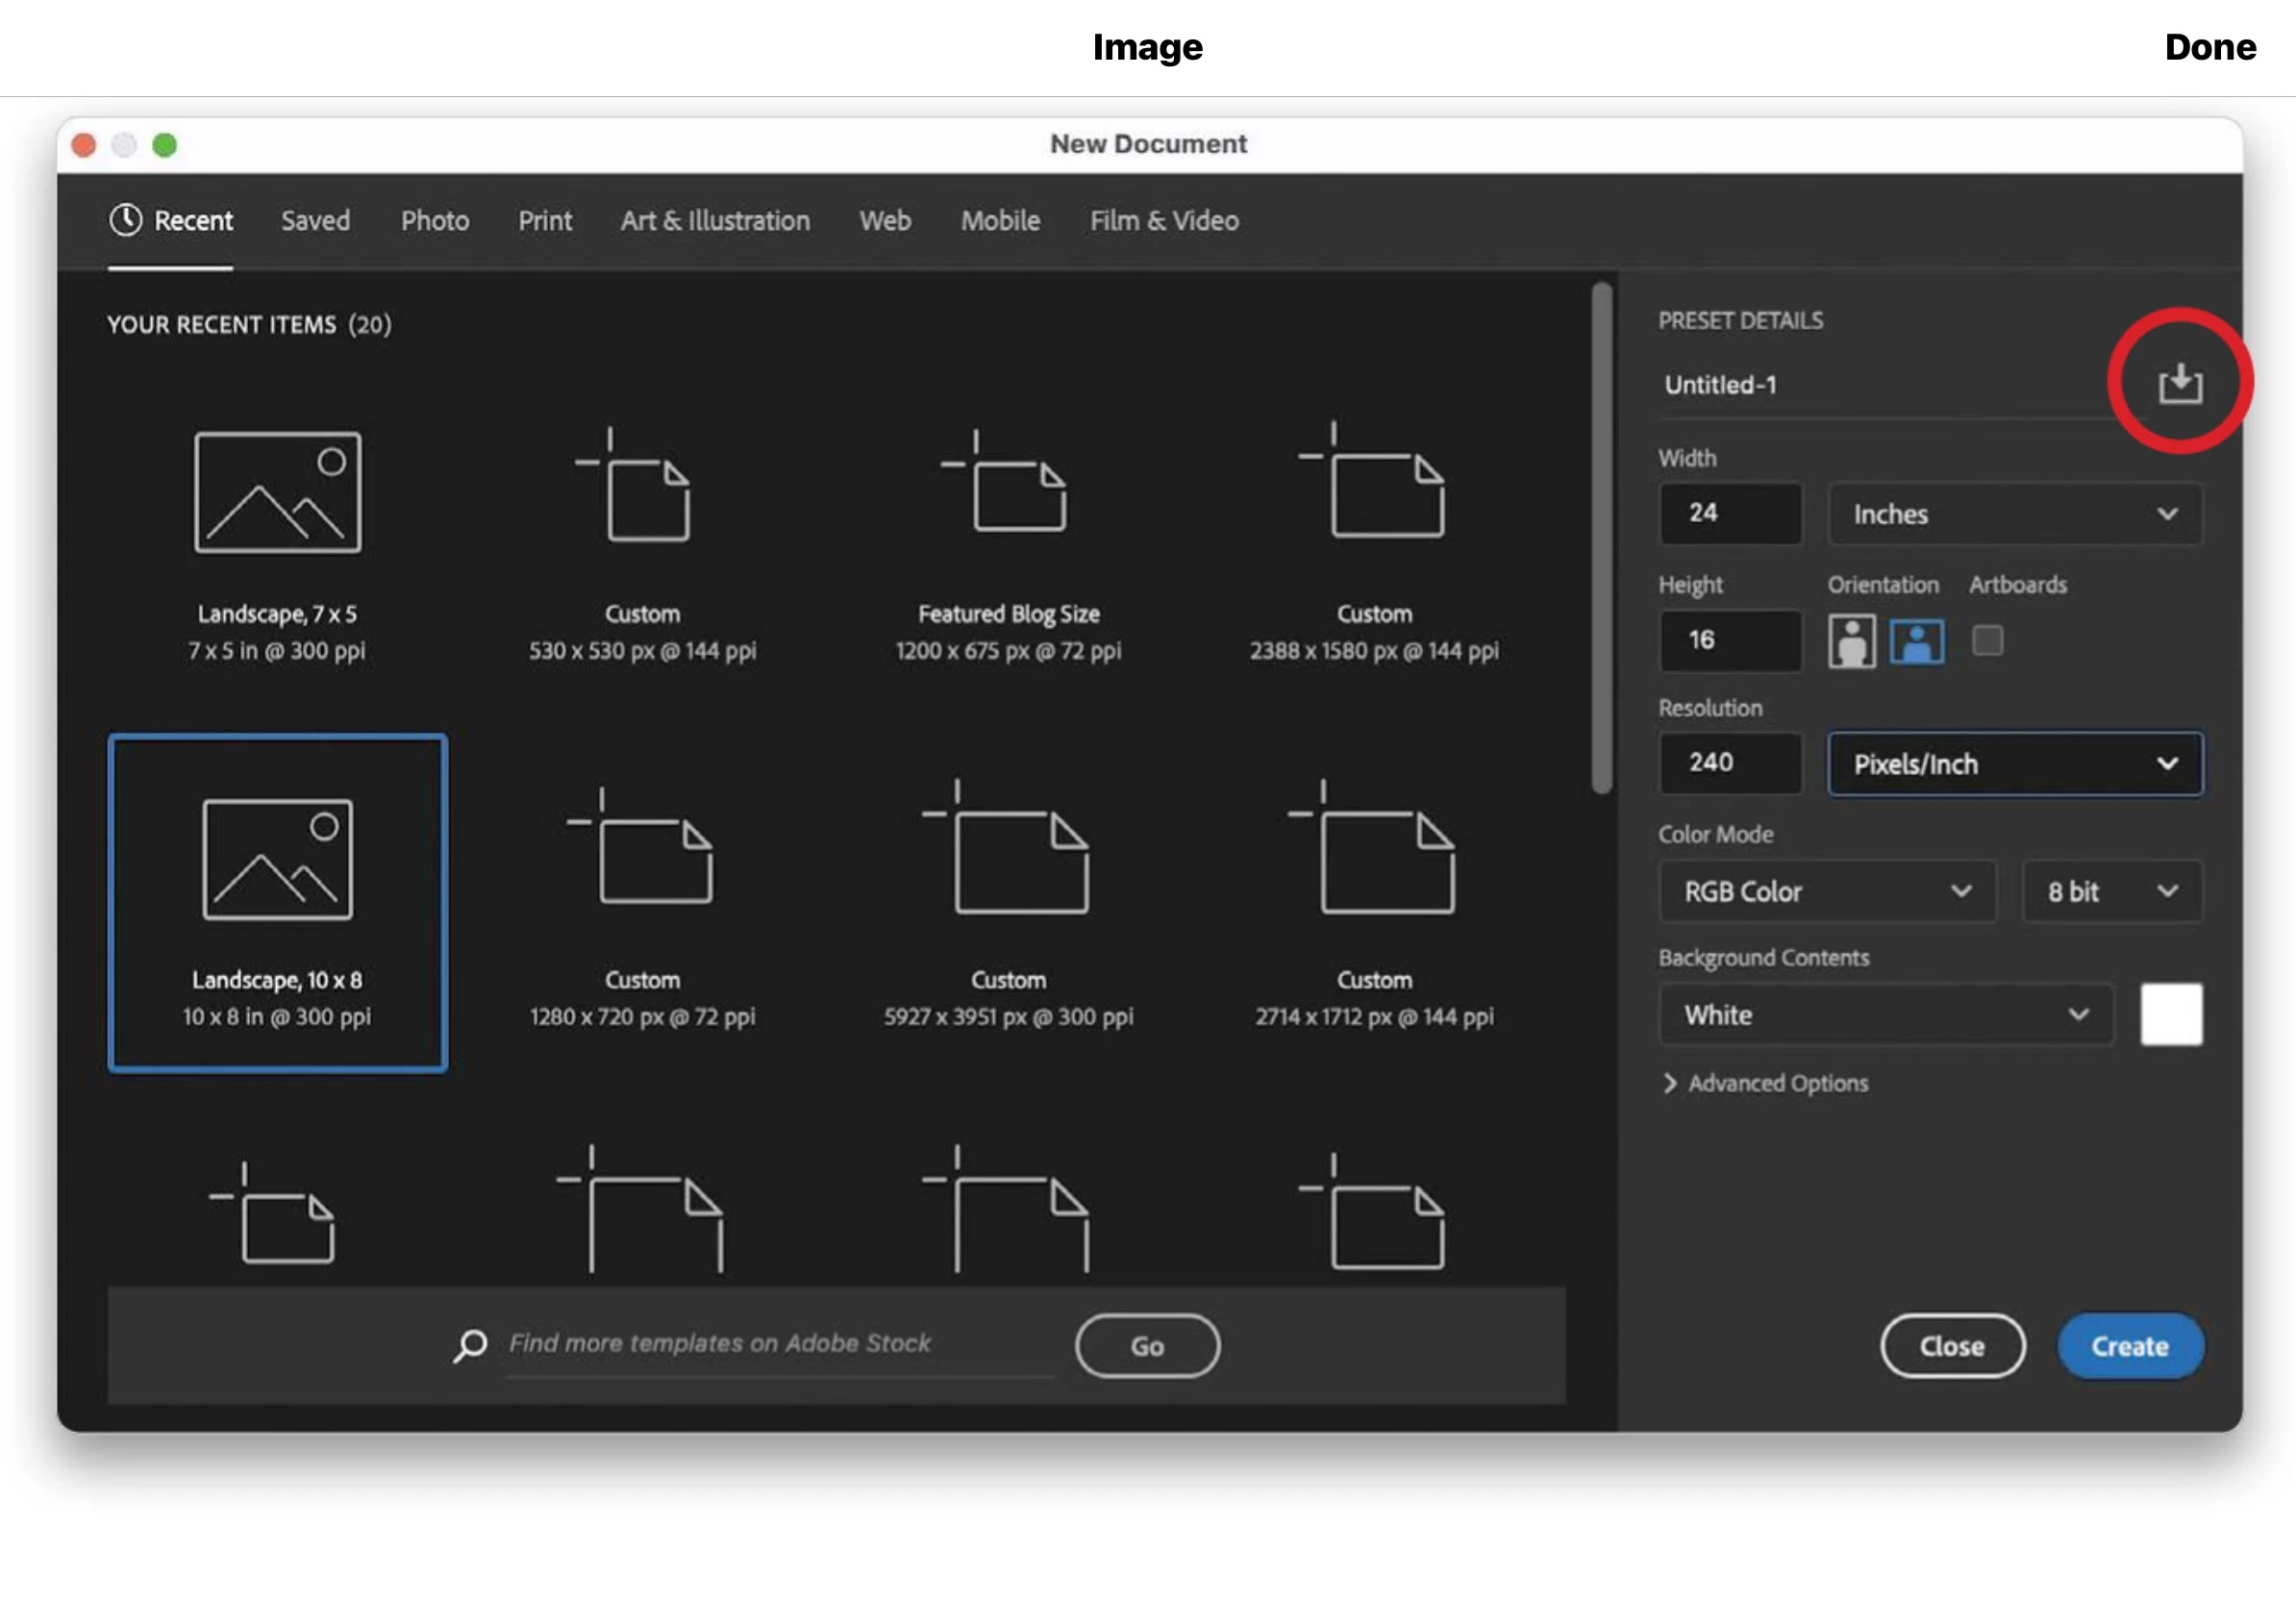2296x1604 pixels.
Task: Click the Recent clock icon
Action: coord(126,220)
